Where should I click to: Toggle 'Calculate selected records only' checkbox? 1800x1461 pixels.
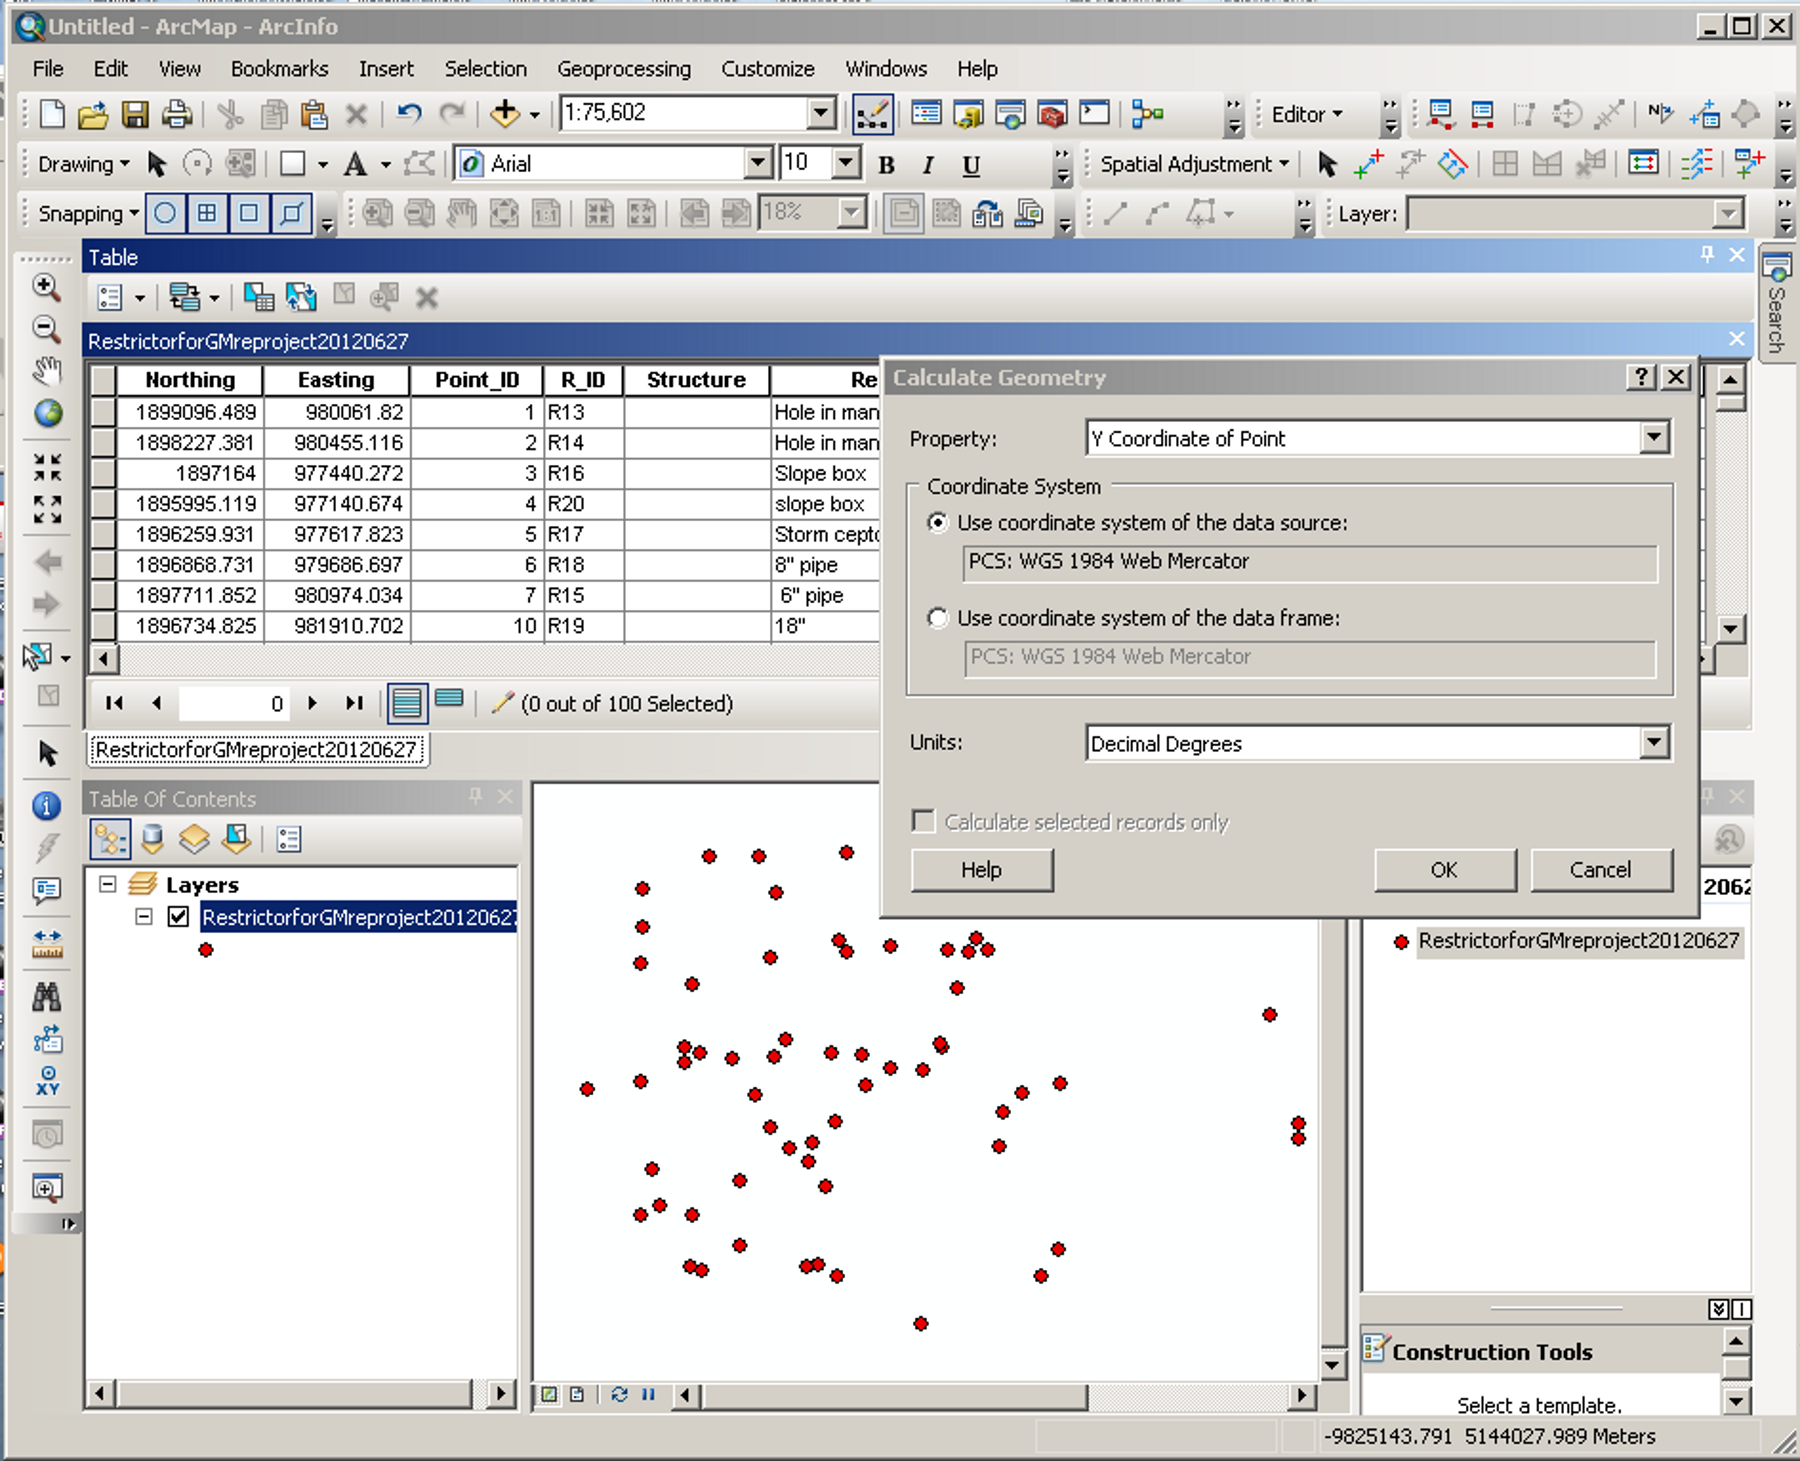(923, 821)
